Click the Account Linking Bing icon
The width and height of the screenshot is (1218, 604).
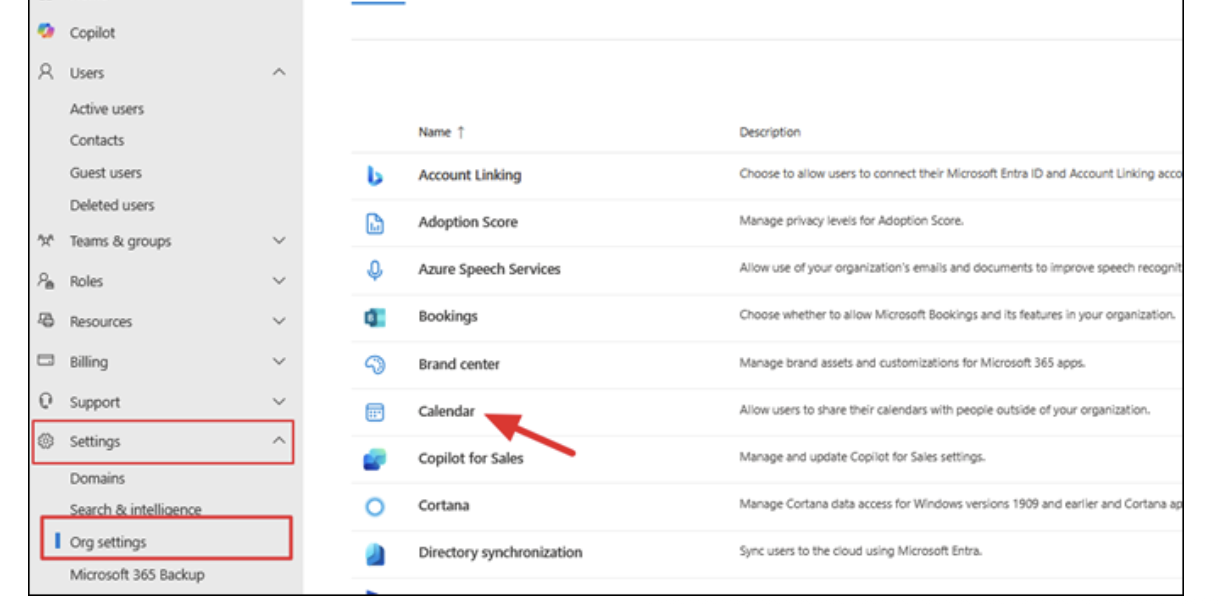375,176
